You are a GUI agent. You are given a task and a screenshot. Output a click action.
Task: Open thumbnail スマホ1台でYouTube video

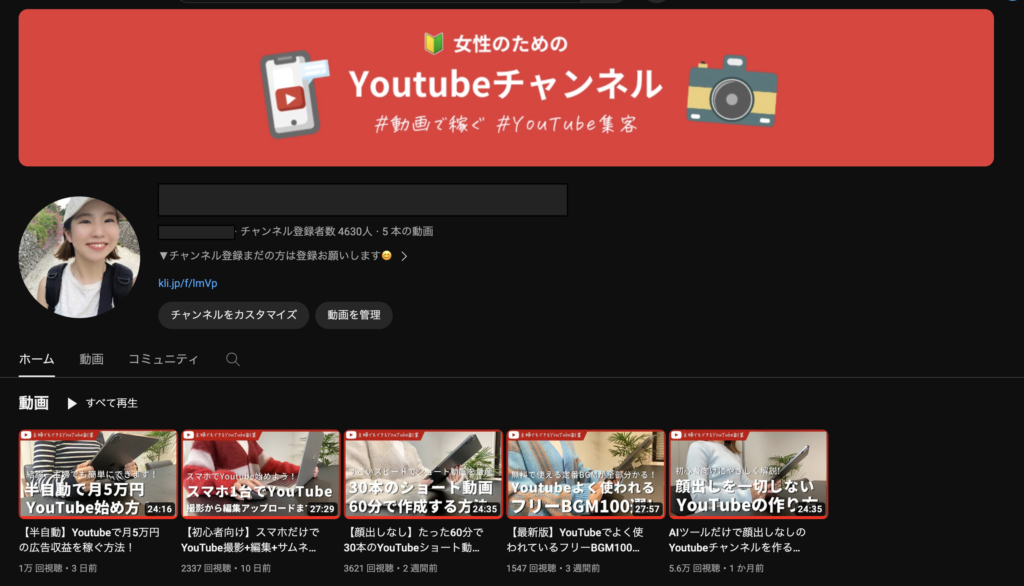pos(261,474)
